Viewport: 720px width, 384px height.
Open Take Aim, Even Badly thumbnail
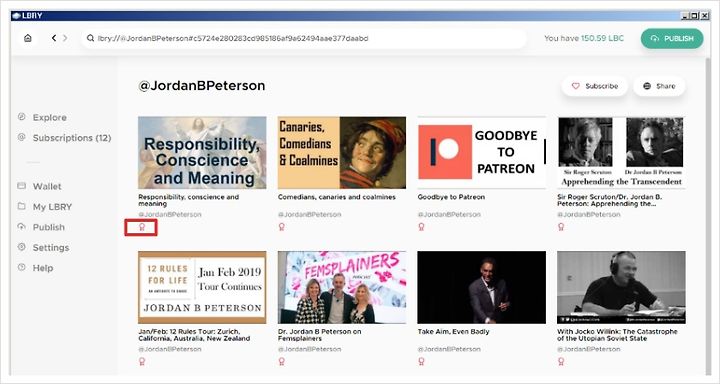point(482,288)
